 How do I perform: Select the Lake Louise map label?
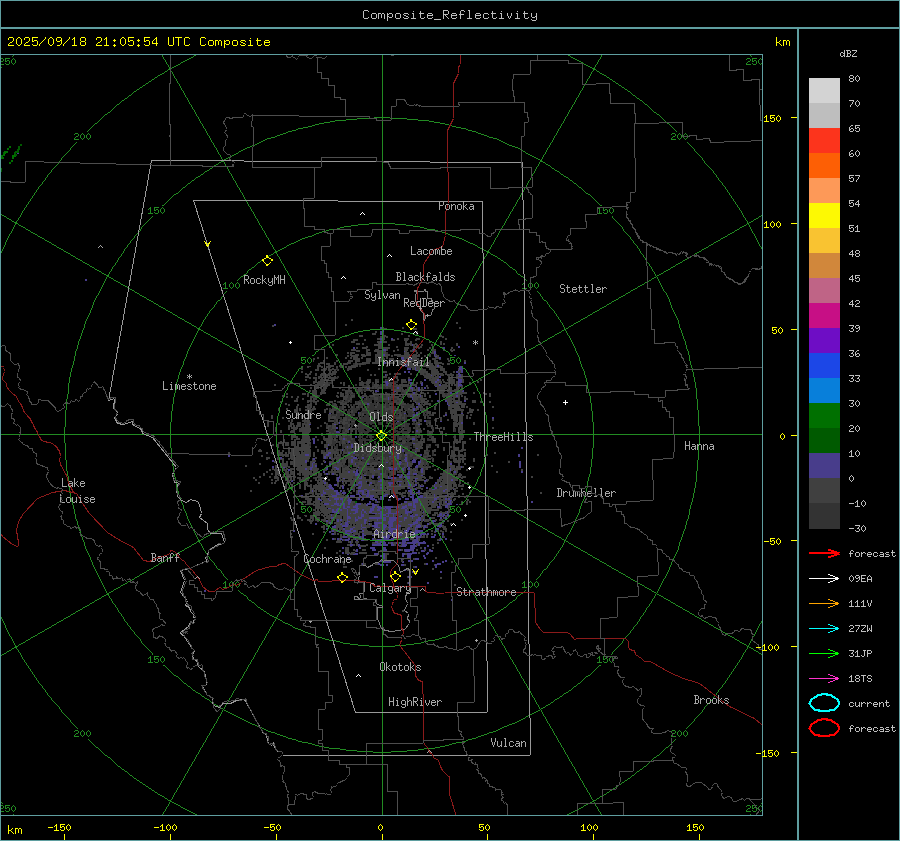click(78, 491)
